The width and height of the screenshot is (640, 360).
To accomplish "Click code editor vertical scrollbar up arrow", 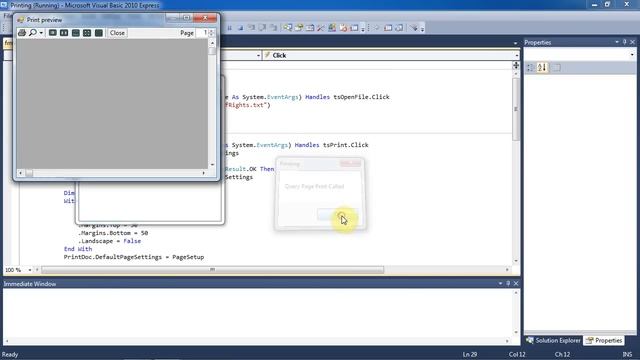I will (516, 74).
